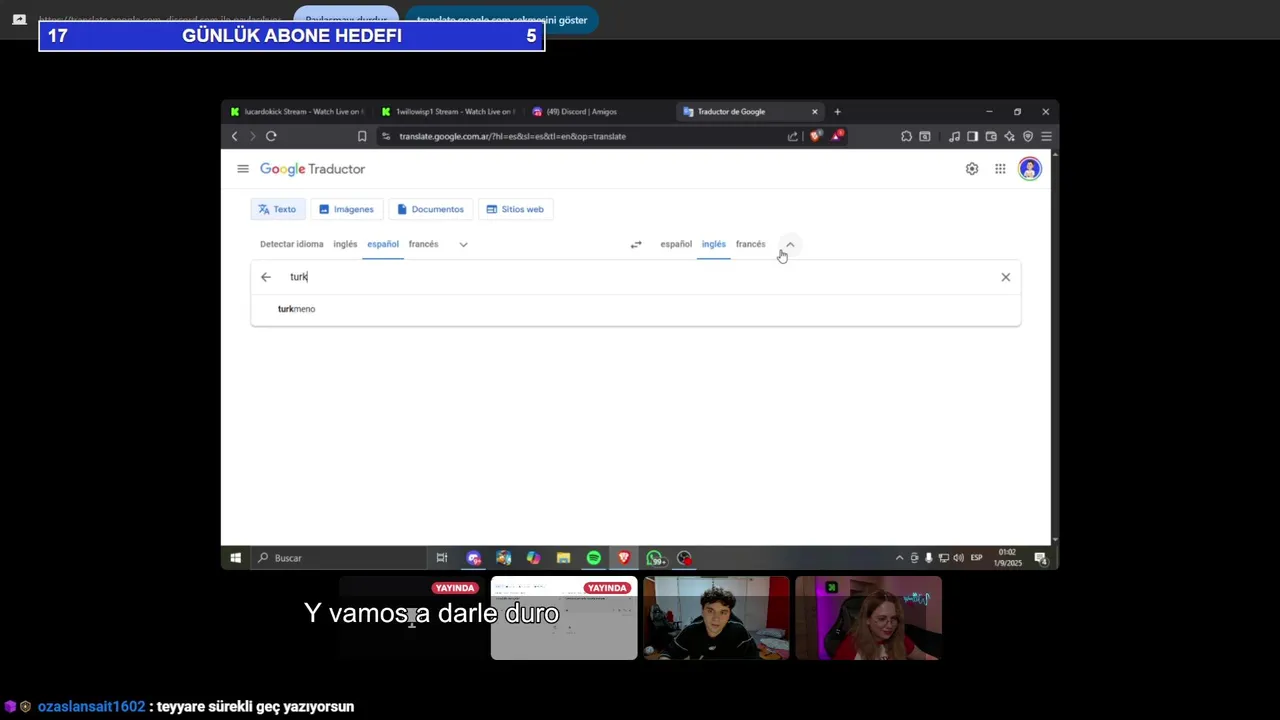Switch to the Imágenes translation tab

[346, 209]
